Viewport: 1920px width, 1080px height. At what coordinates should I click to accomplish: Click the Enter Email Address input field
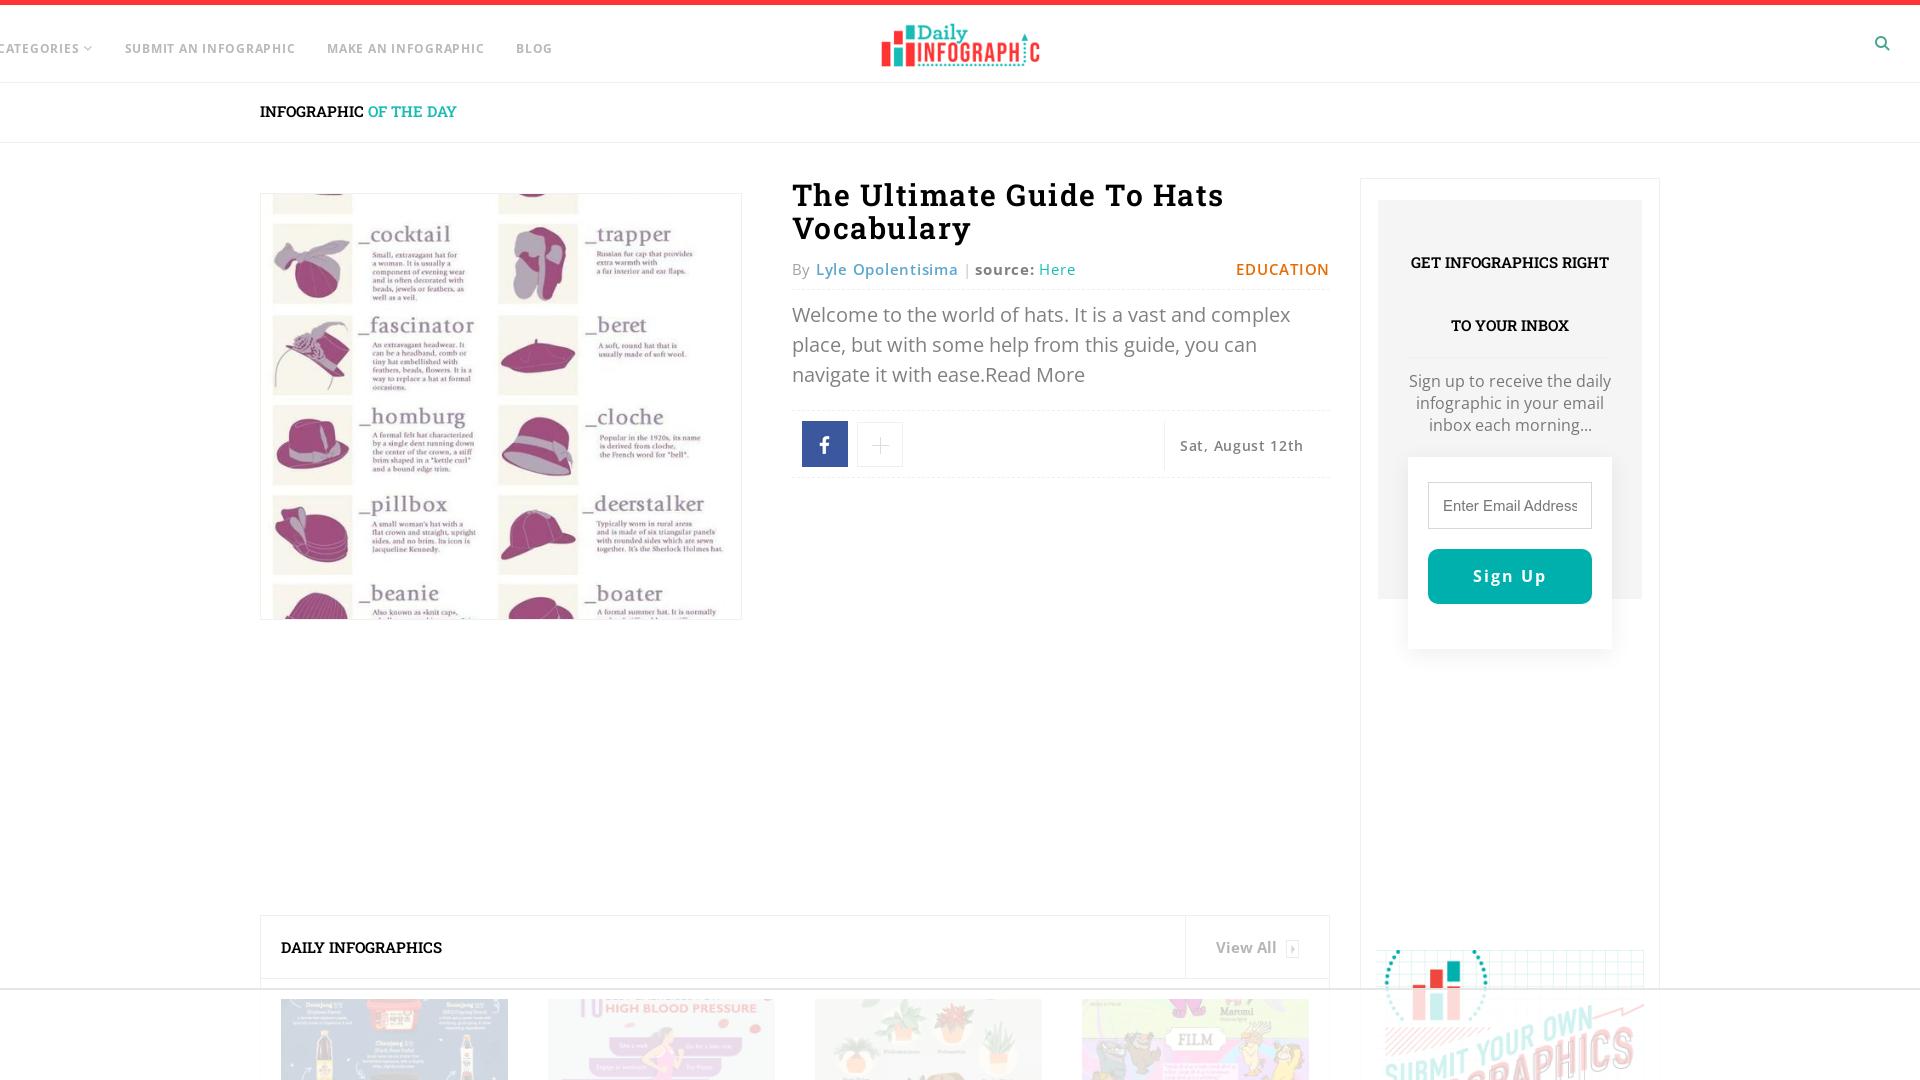tap(1509, 505)
